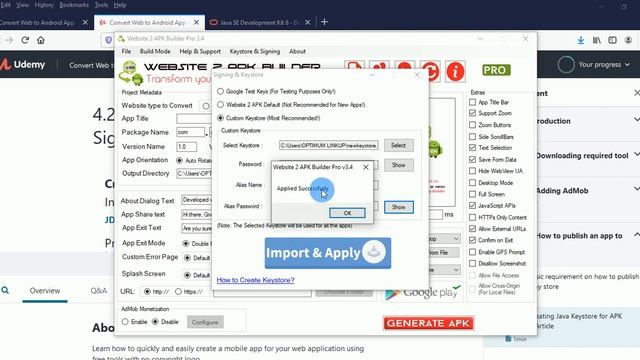Toggle the Support Zoom checkbox
This screenshot has height=360, width=640.
[x=473, y=113]
